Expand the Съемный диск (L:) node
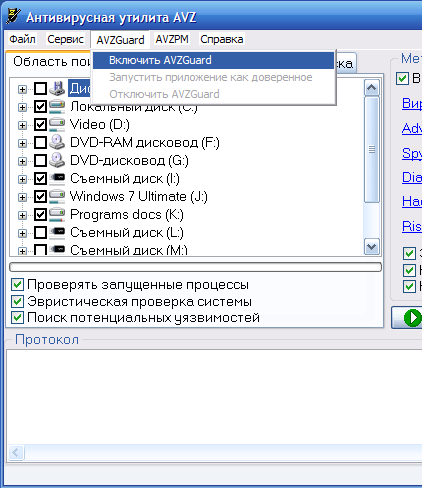 22,233
